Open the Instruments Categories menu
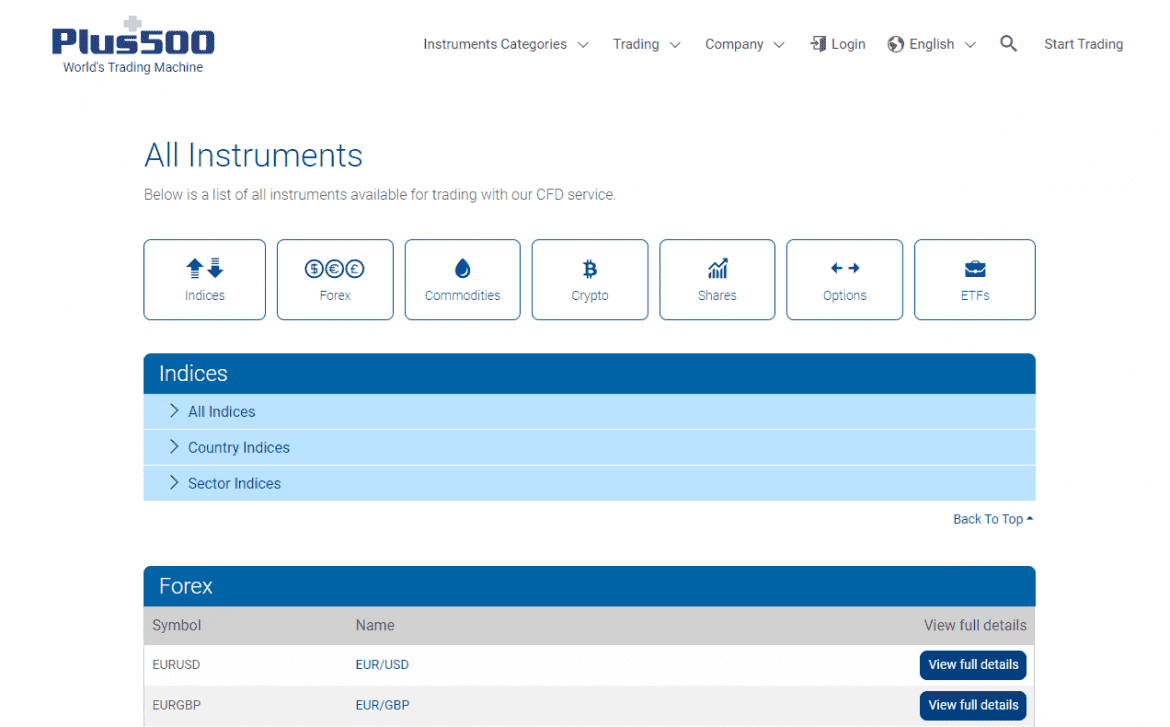Screen dimensions: 1170x727 [x=505, y=44]
